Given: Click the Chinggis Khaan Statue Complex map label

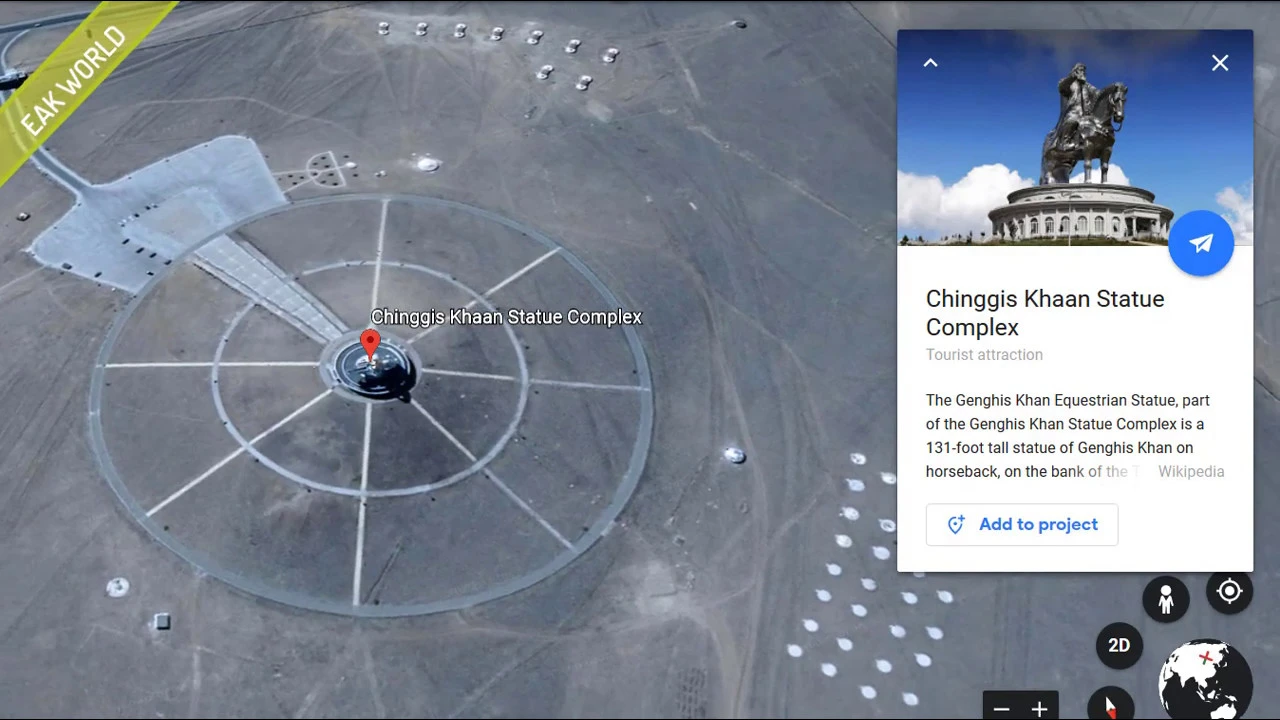Looking at the screenshot, I should click(506, 317).
